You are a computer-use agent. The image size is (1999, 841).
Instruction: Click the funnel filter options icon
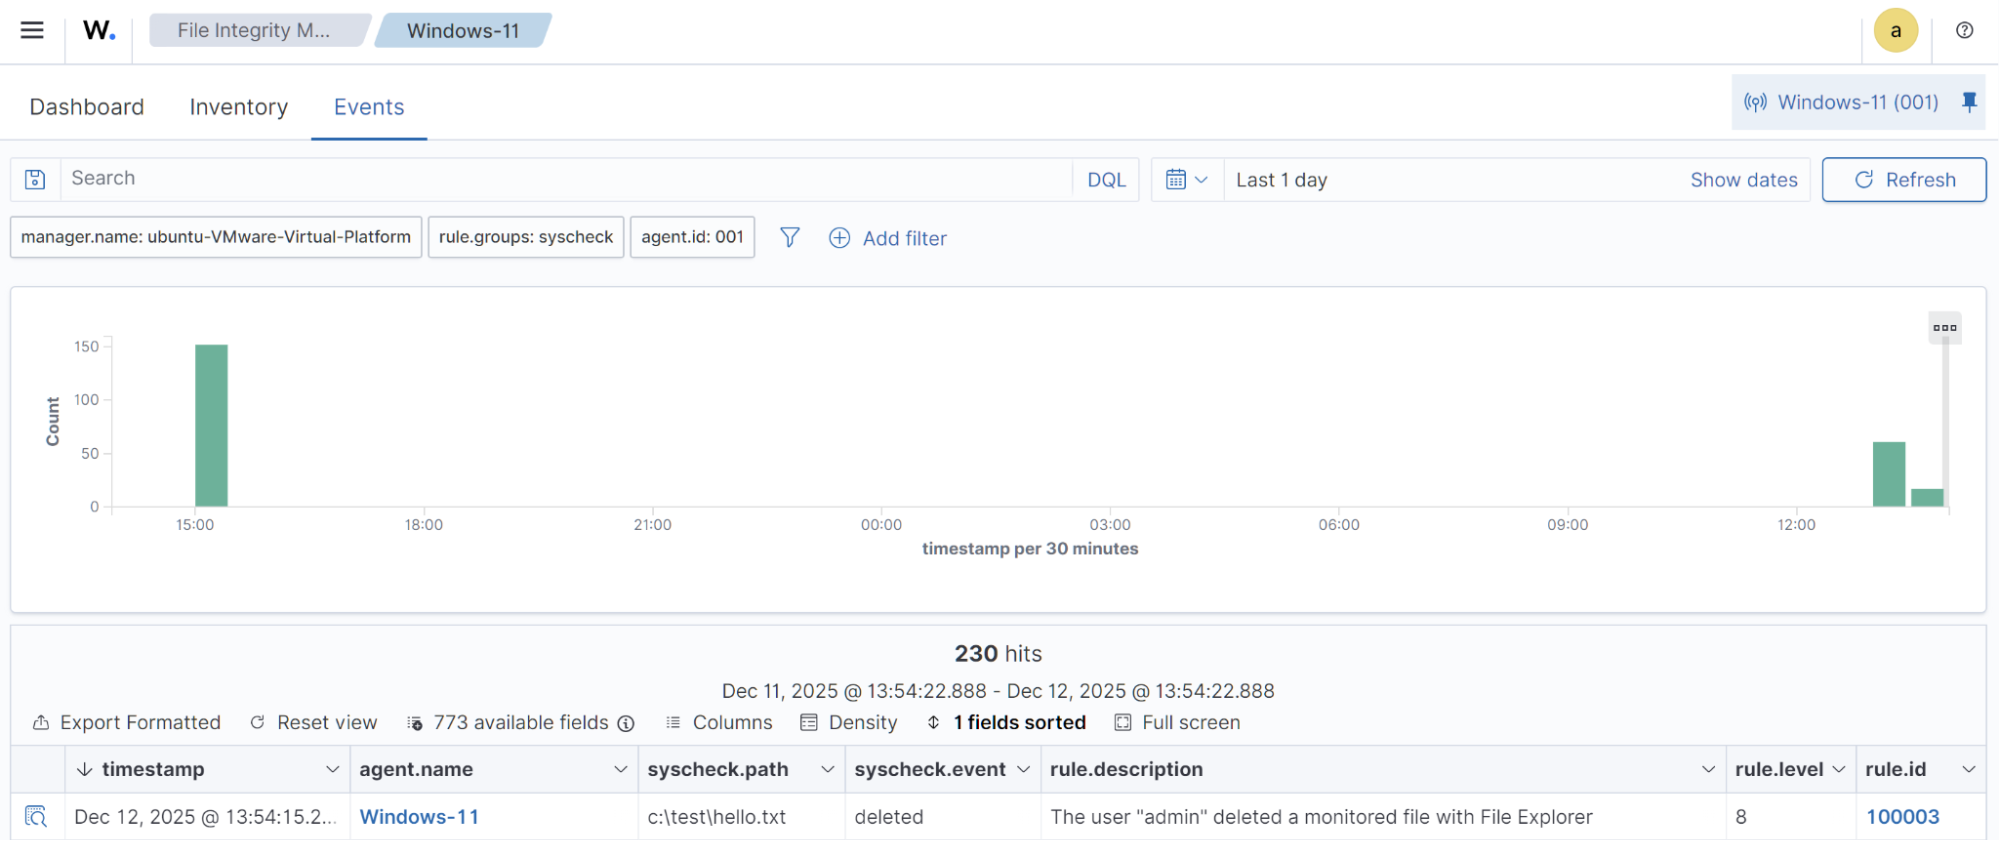pos(790,237)
